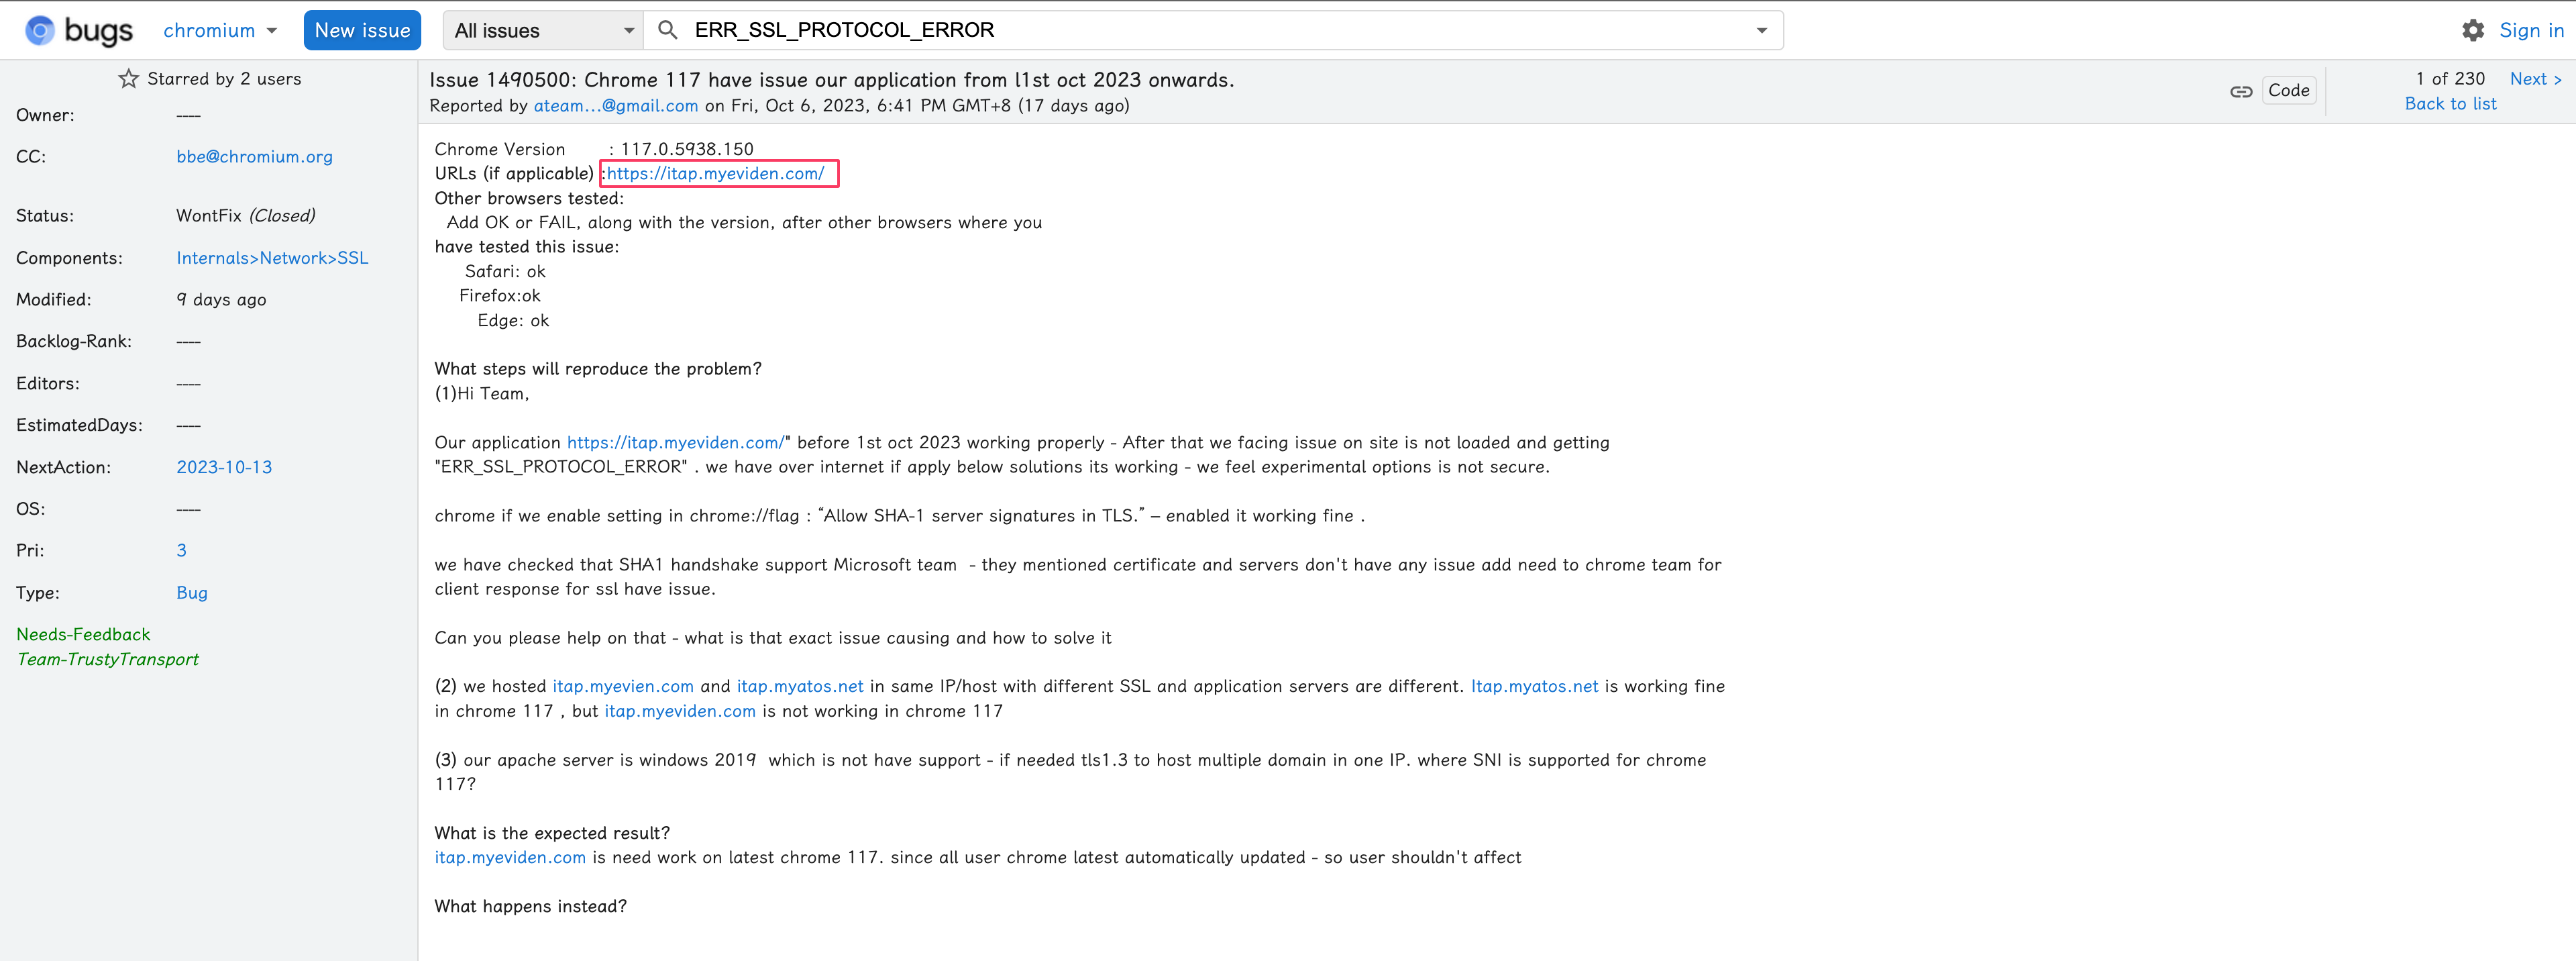Click Back to list link
The height and width of the screenshot is (961, 2576).
[2450, 104]
